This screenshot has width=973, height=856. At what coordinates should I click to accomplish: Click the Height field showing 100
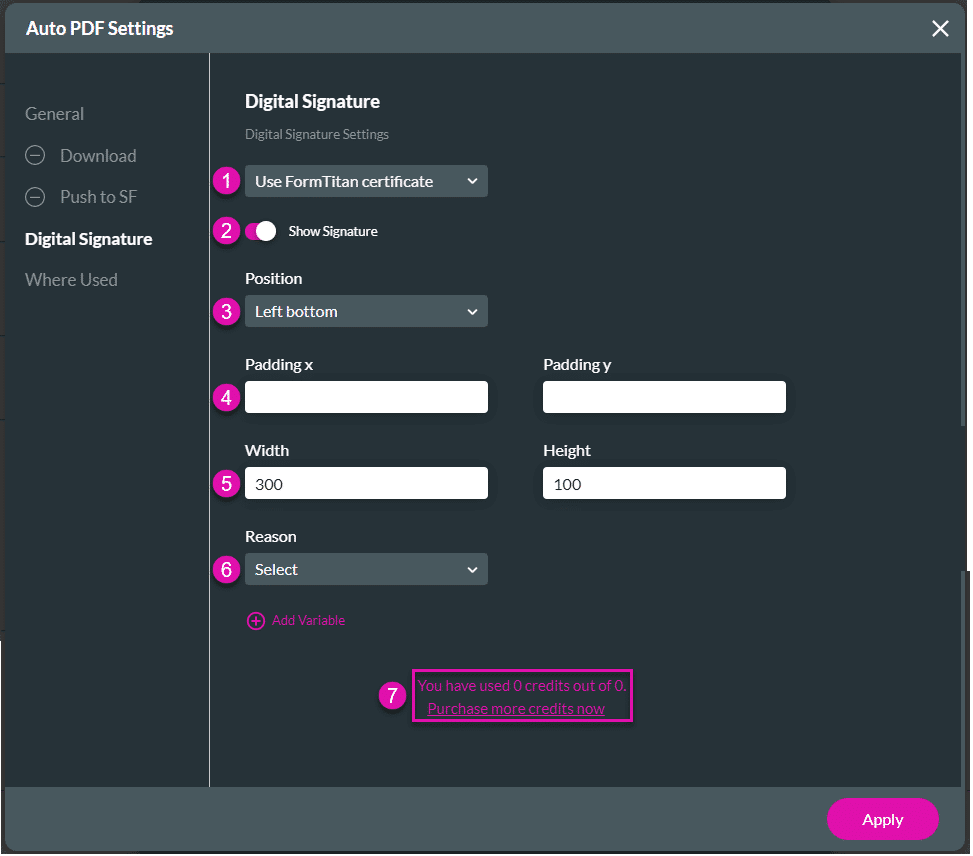[664, 483]
